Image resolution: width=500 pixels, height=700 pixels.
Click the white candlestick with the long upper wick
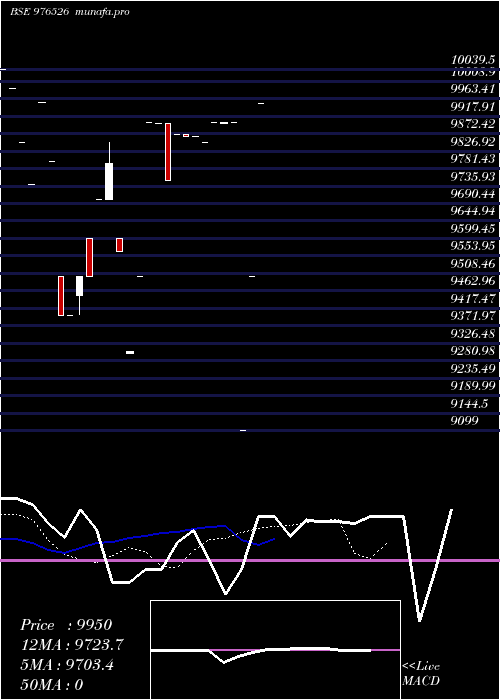[109, 171]
